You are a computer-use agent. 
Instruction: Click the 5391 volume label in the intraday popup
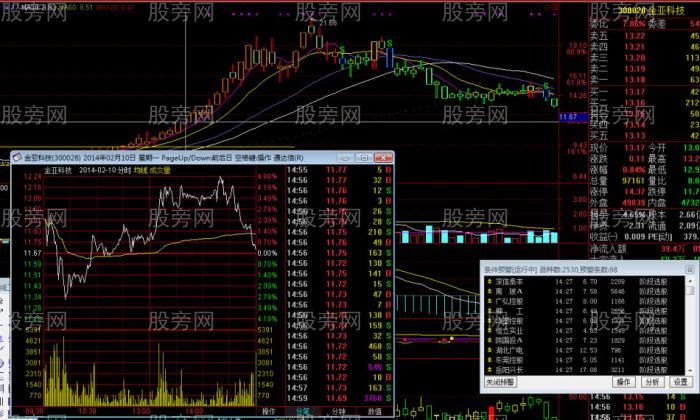point(33,330)
